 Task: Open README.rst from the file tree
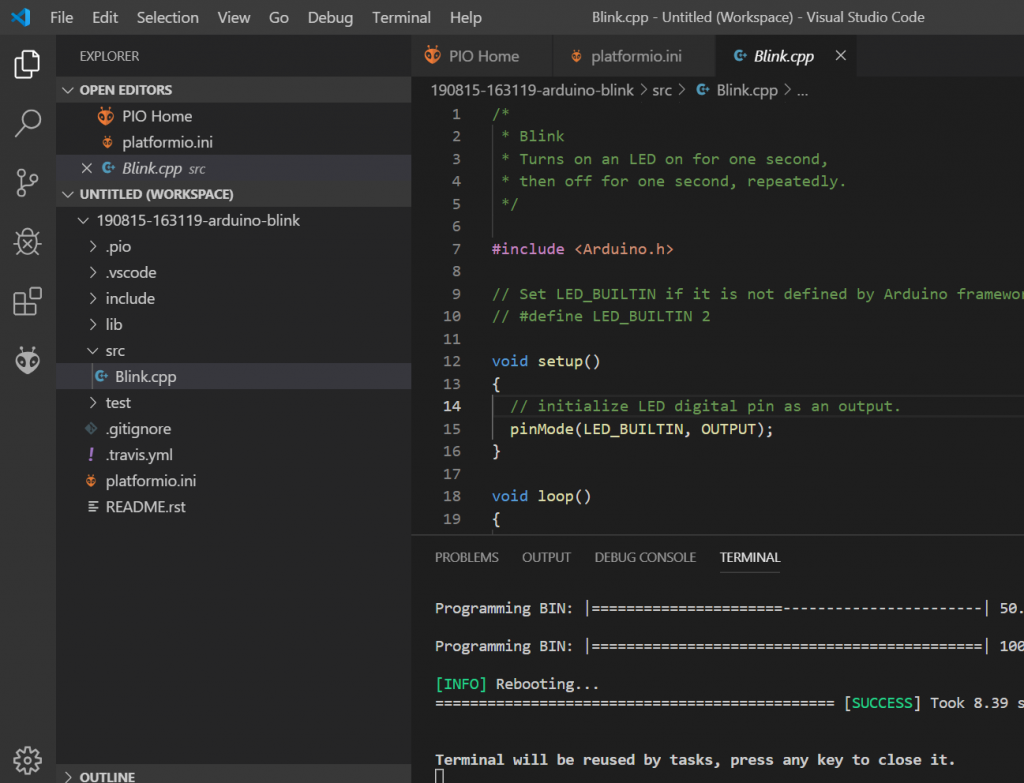click(145, 507)
